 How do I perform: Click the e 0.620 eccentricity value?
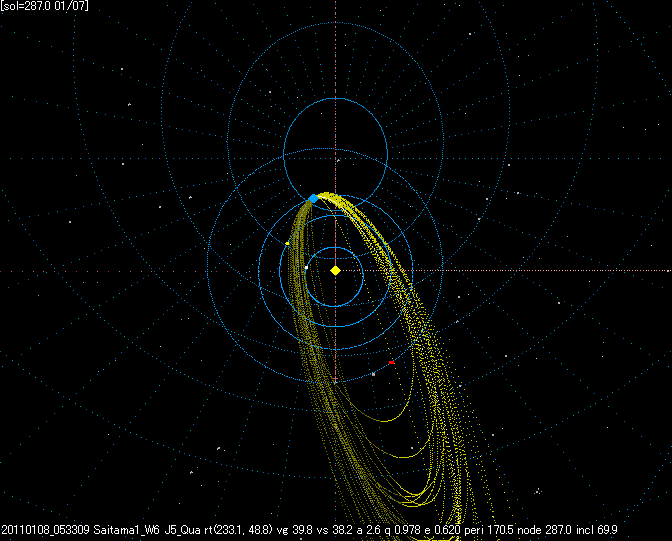(443, 530)
